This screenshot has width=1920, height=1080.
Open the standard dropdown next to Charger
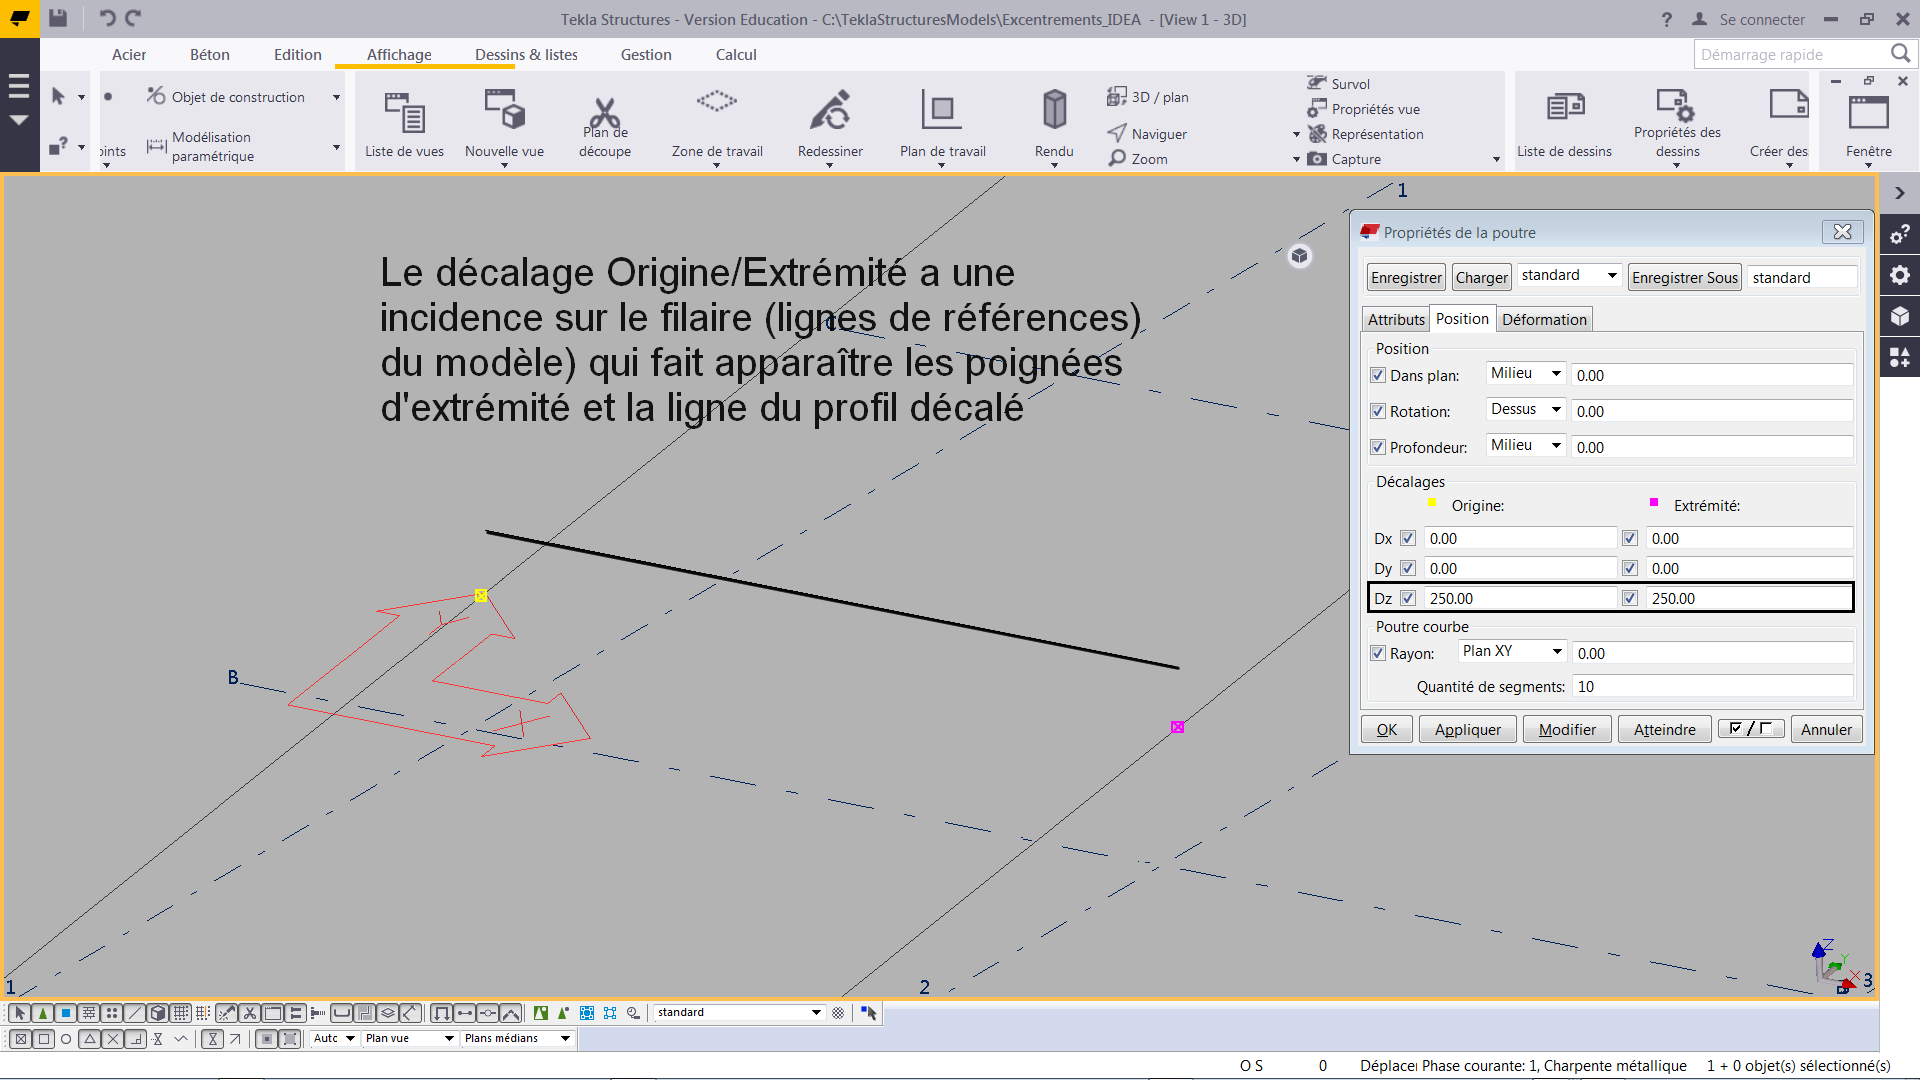coord(1568,276)
